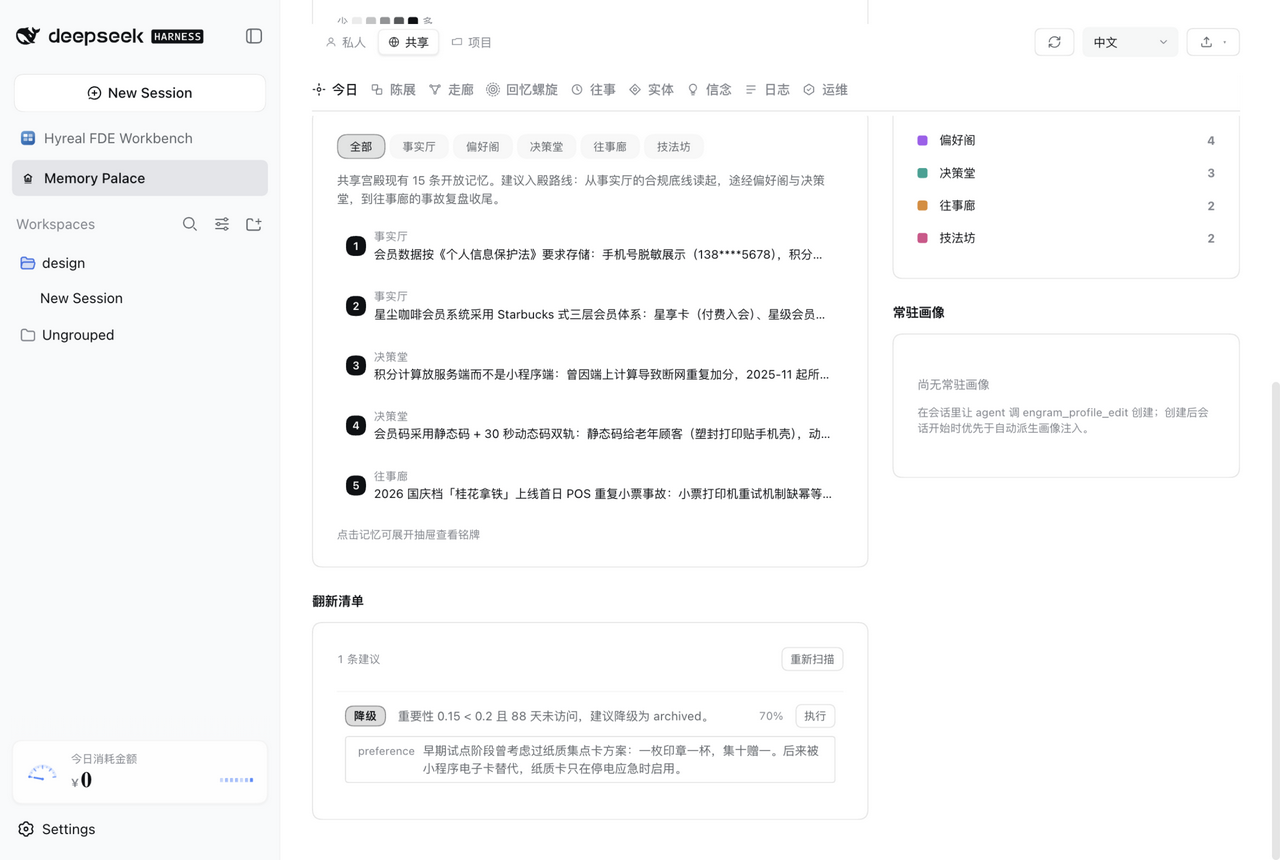Click the New Session button
This screenshot has width=1280, height=860.
tap(140, 93)
